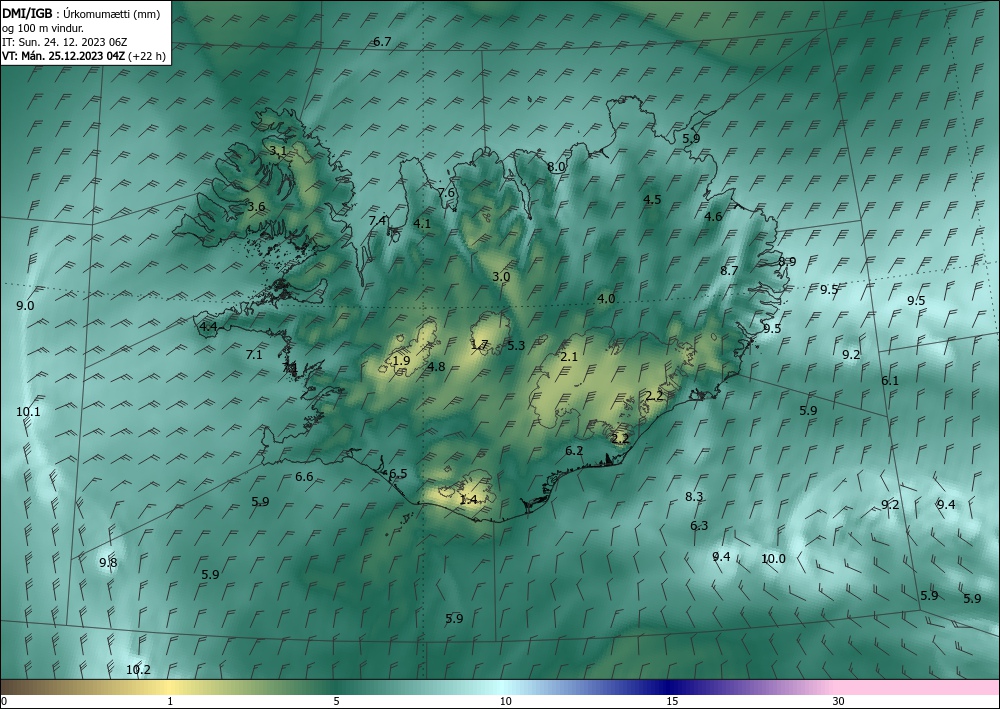Screen dimensions: 1000x709
Task: Click the 8.7 value in the east
Action: [x=729, y=270]
